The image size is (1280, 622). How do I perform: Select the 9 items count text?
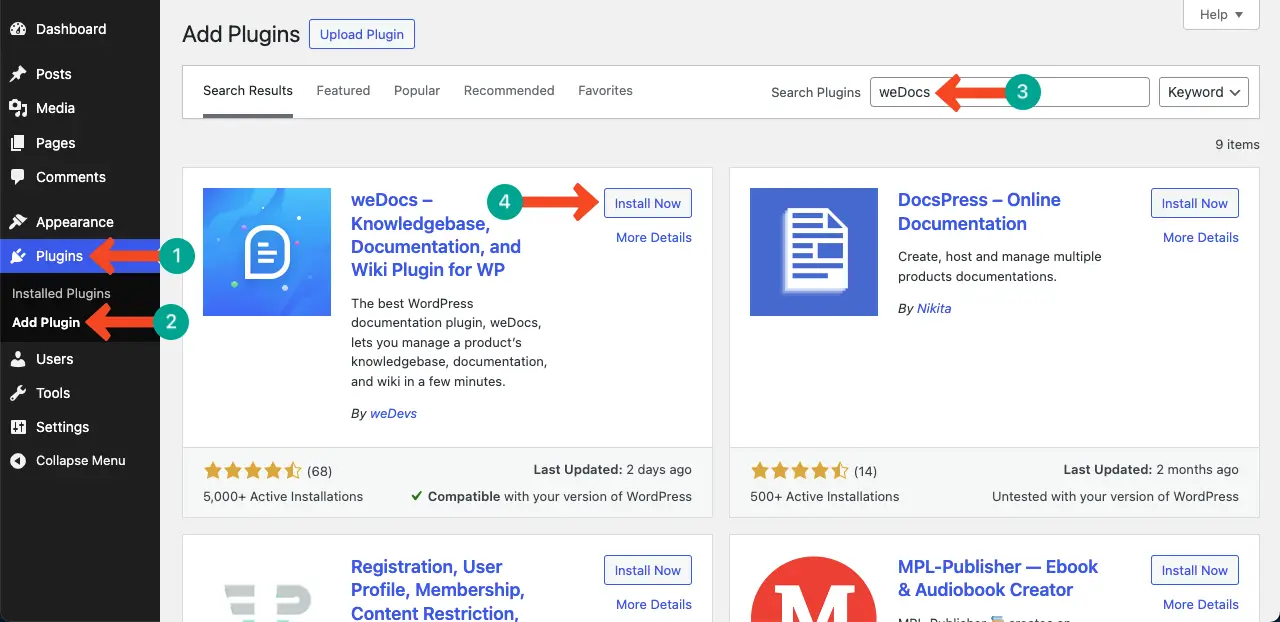pos(1237,145)
